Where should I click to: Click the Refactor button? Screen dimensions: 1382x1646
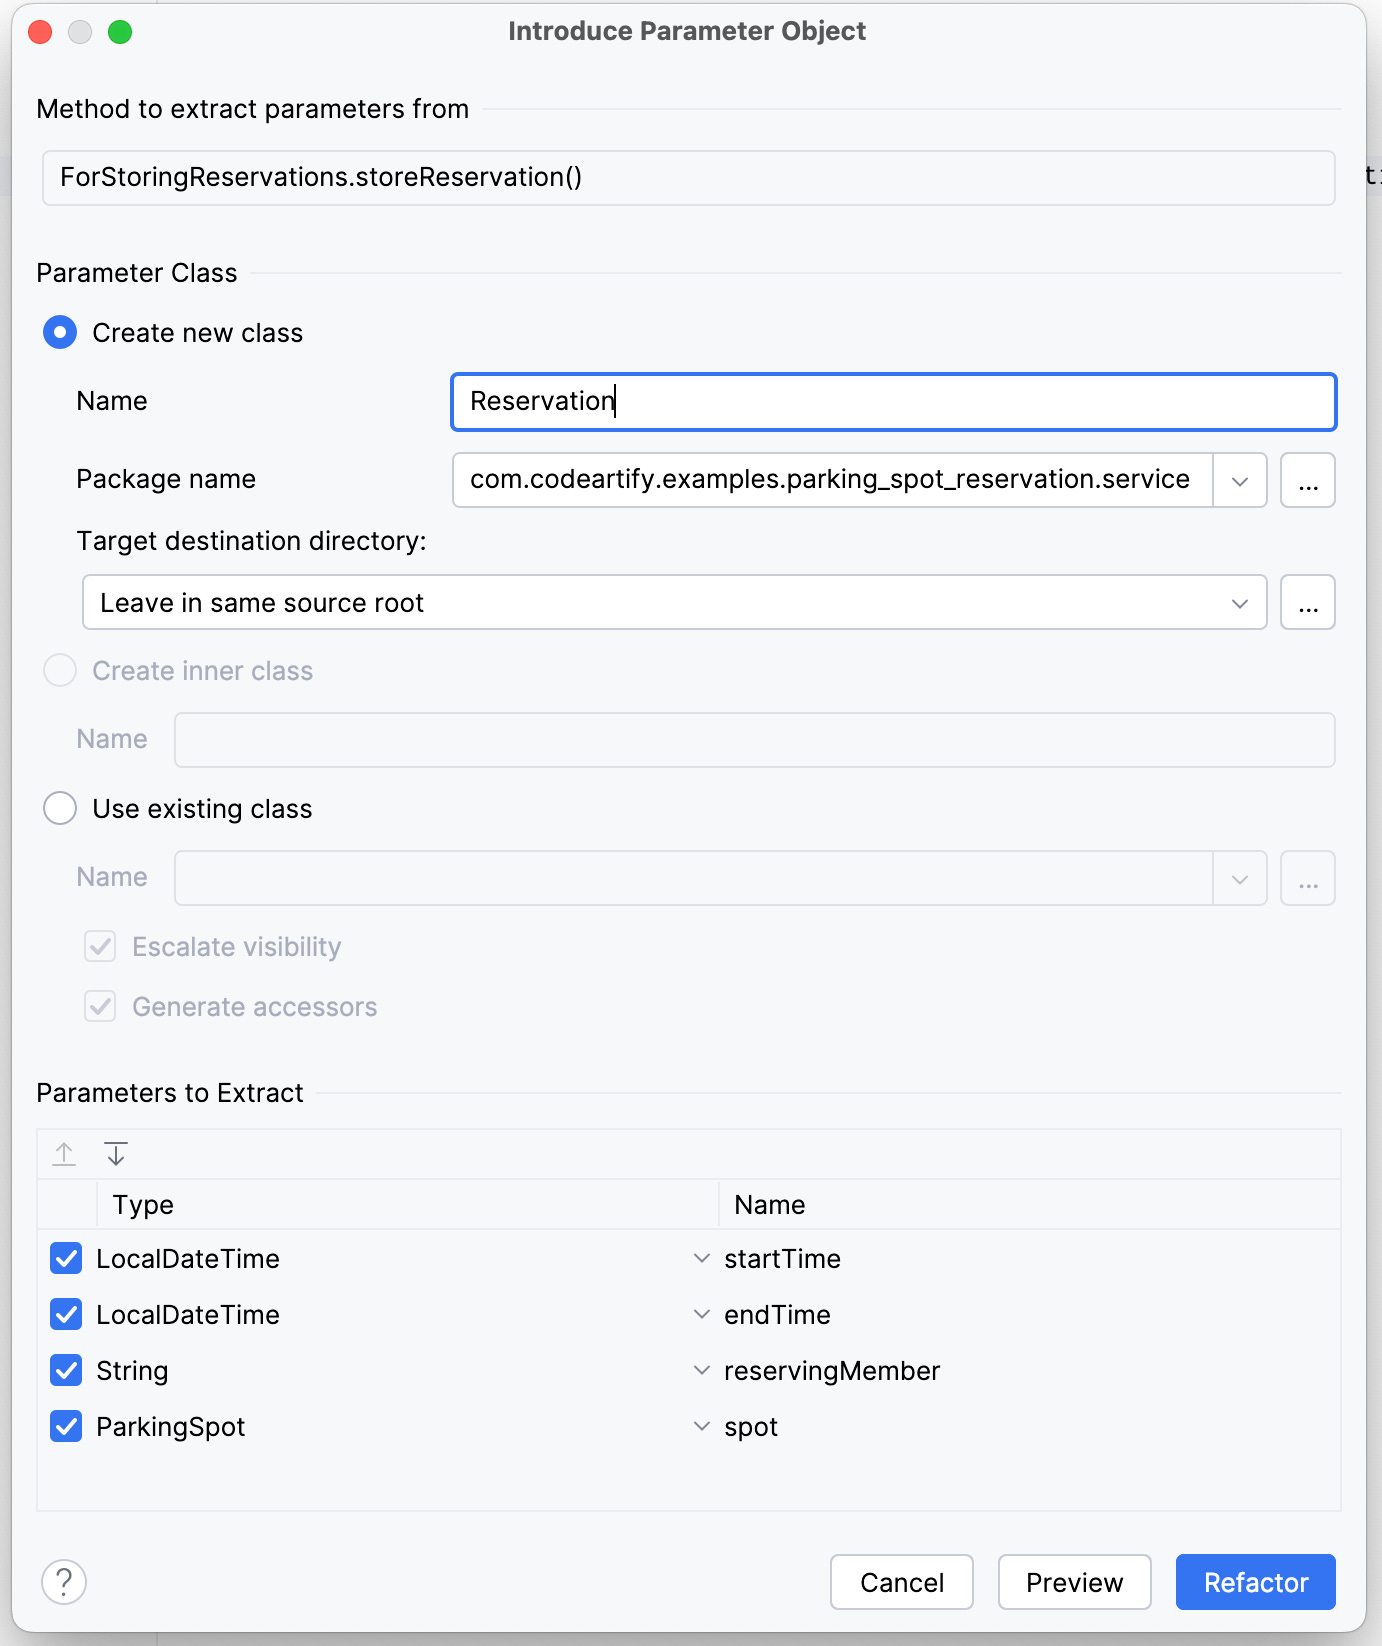1256,1582
